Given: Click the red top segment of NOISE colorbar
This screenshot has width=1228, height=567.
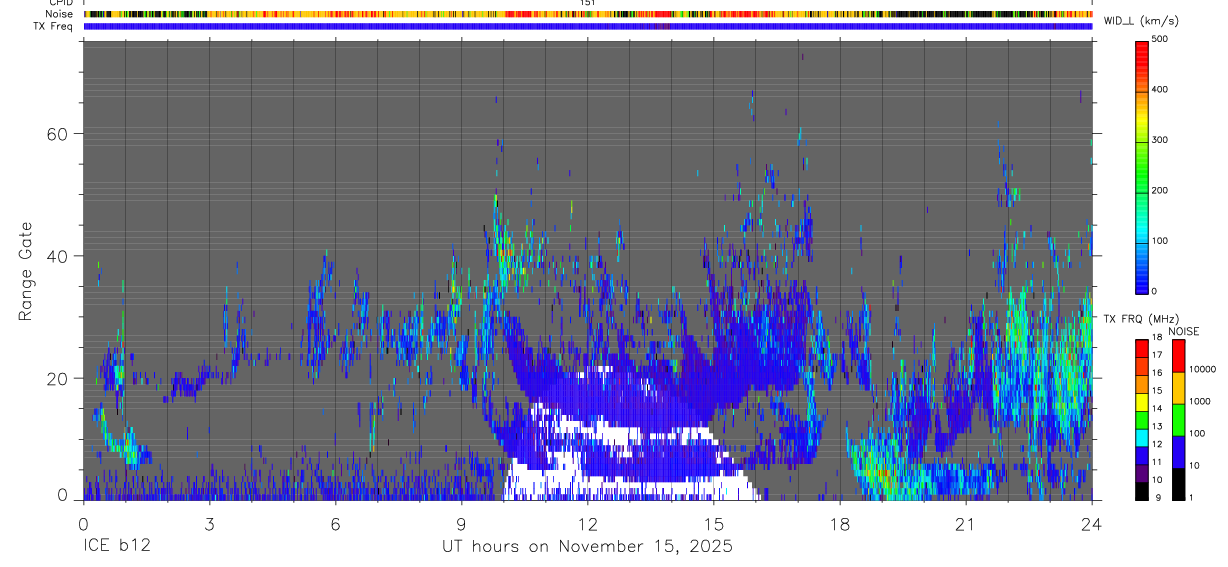Looking at the screenshot, I should click(1178, 355).
